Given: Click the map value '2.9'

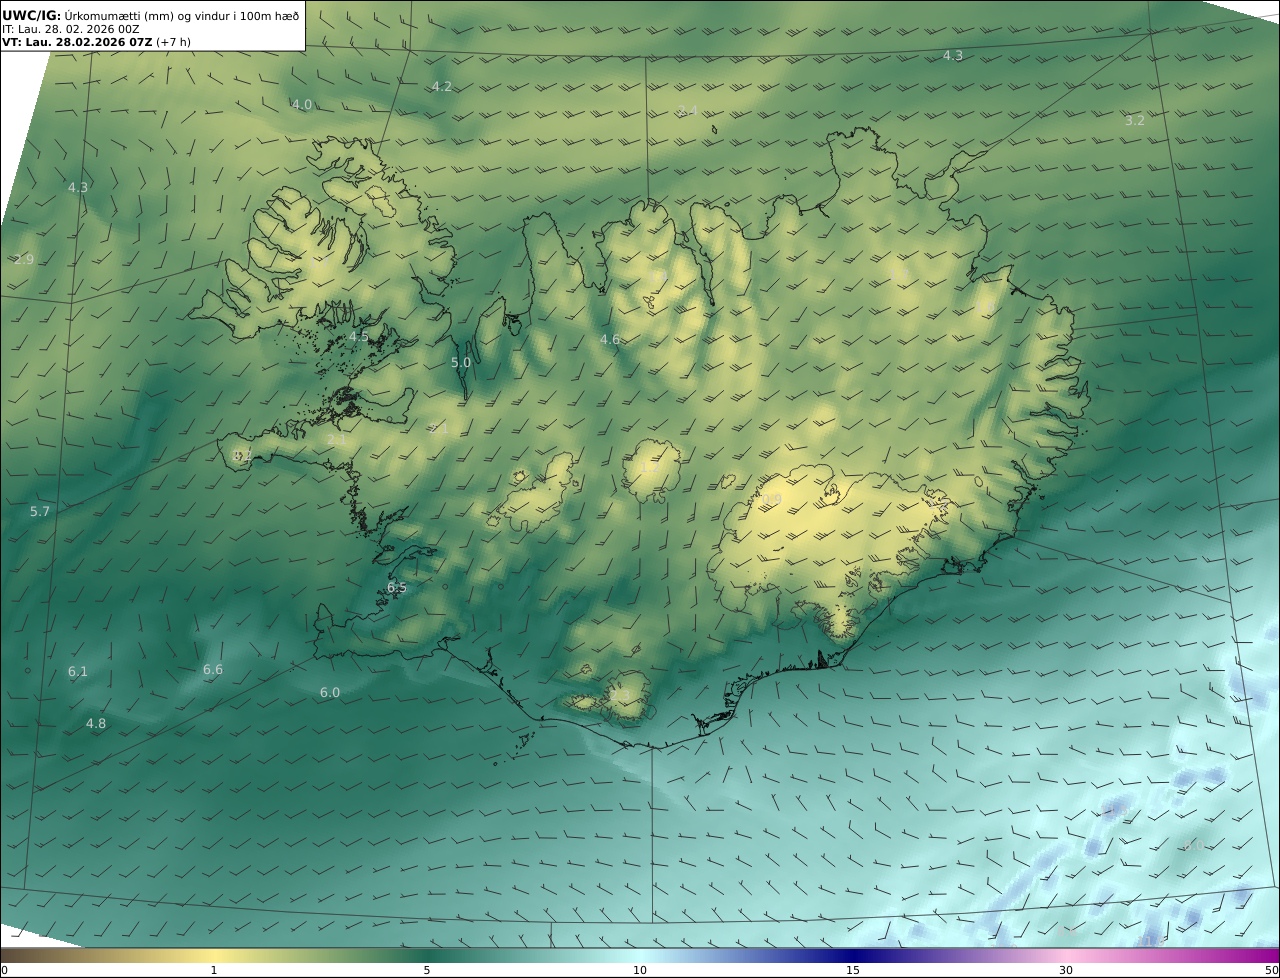Looking at the screenshot, I should click(24, 260).
